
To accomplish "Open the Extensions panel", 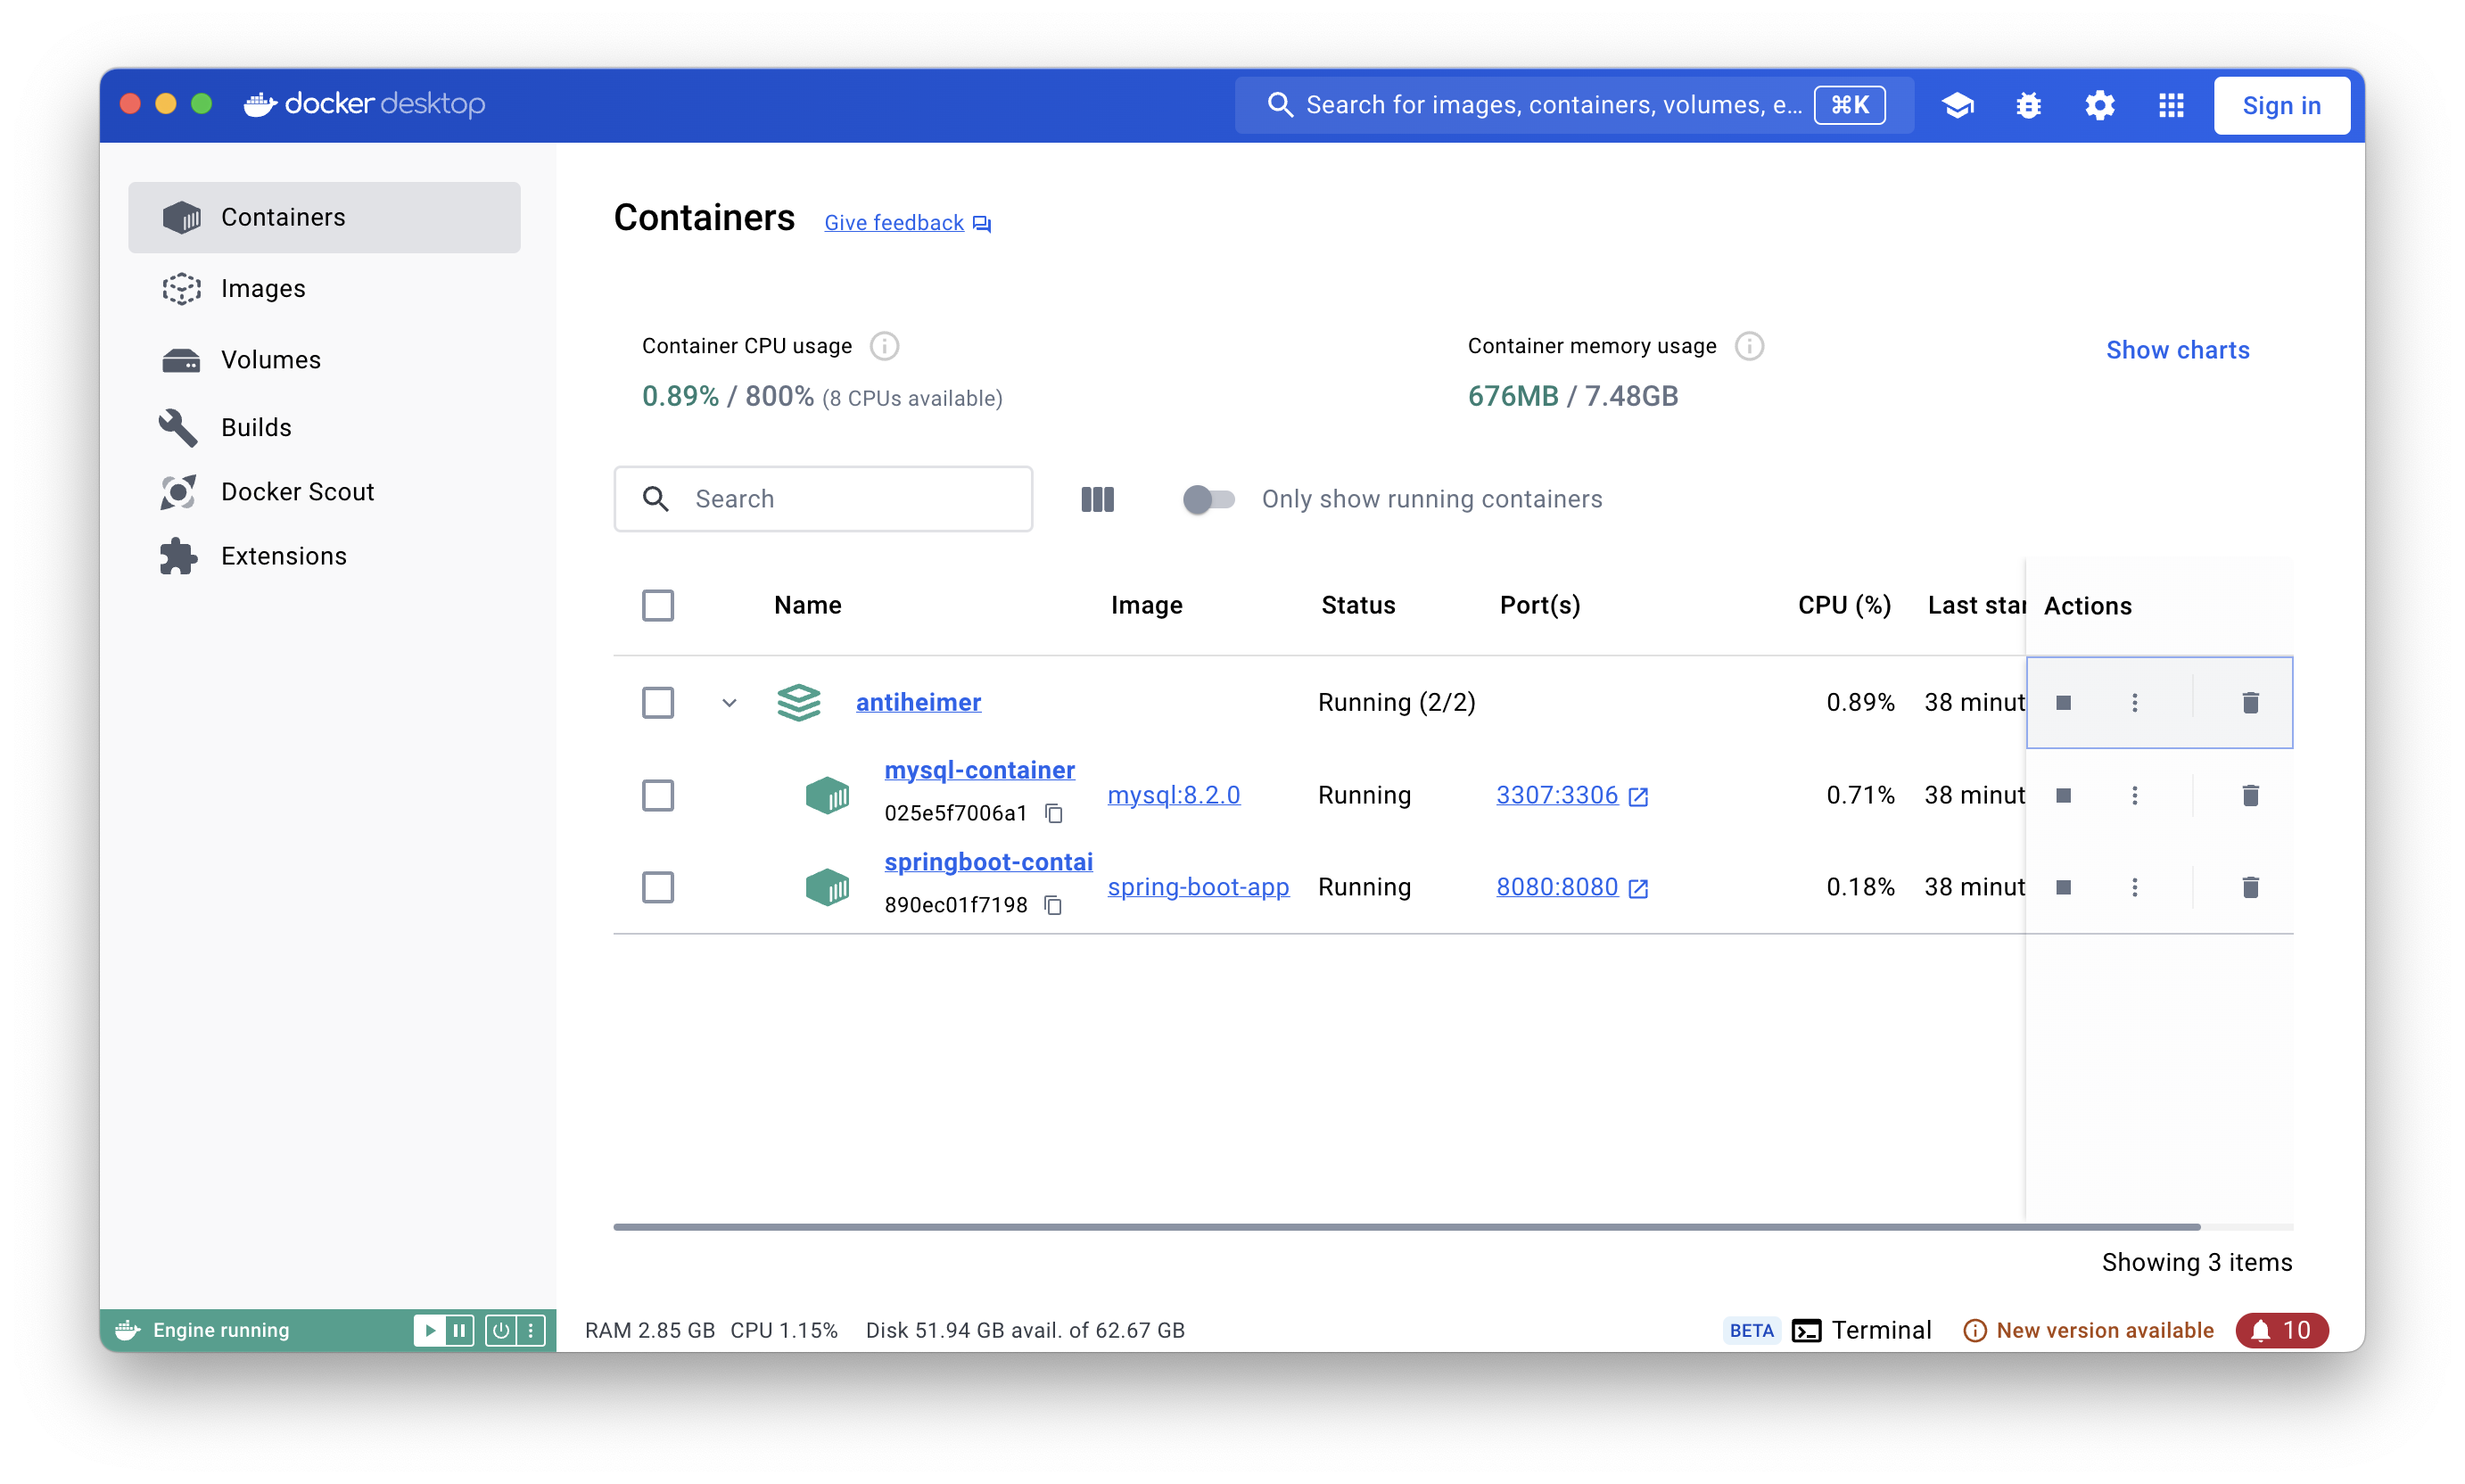I will point(283,556).
